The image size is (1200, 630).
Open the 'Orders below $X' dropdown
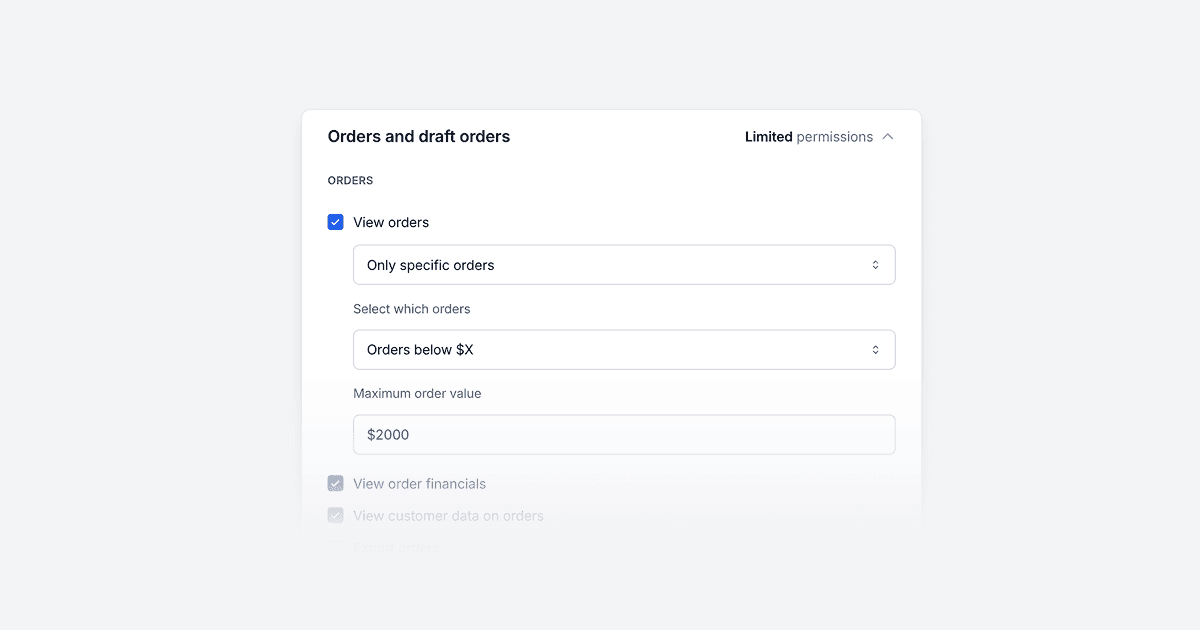(624, 349)
